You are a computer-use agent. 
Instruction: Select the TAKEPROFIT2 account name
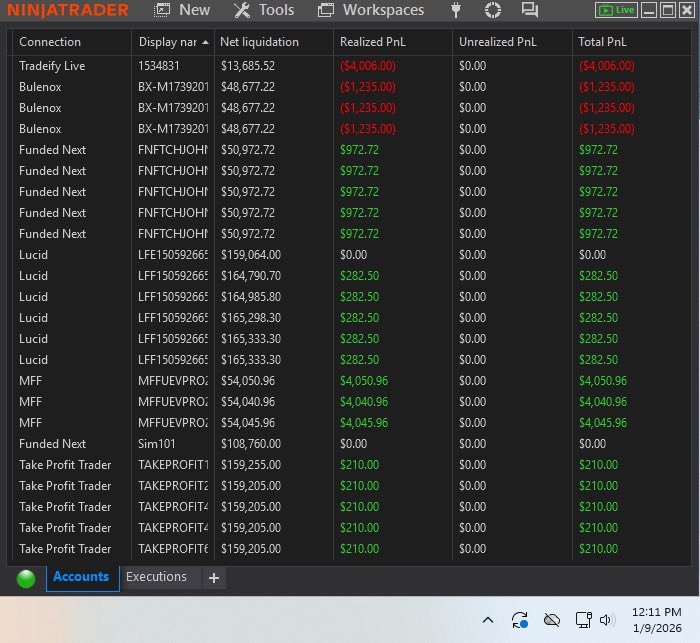[x=173, y=486]
